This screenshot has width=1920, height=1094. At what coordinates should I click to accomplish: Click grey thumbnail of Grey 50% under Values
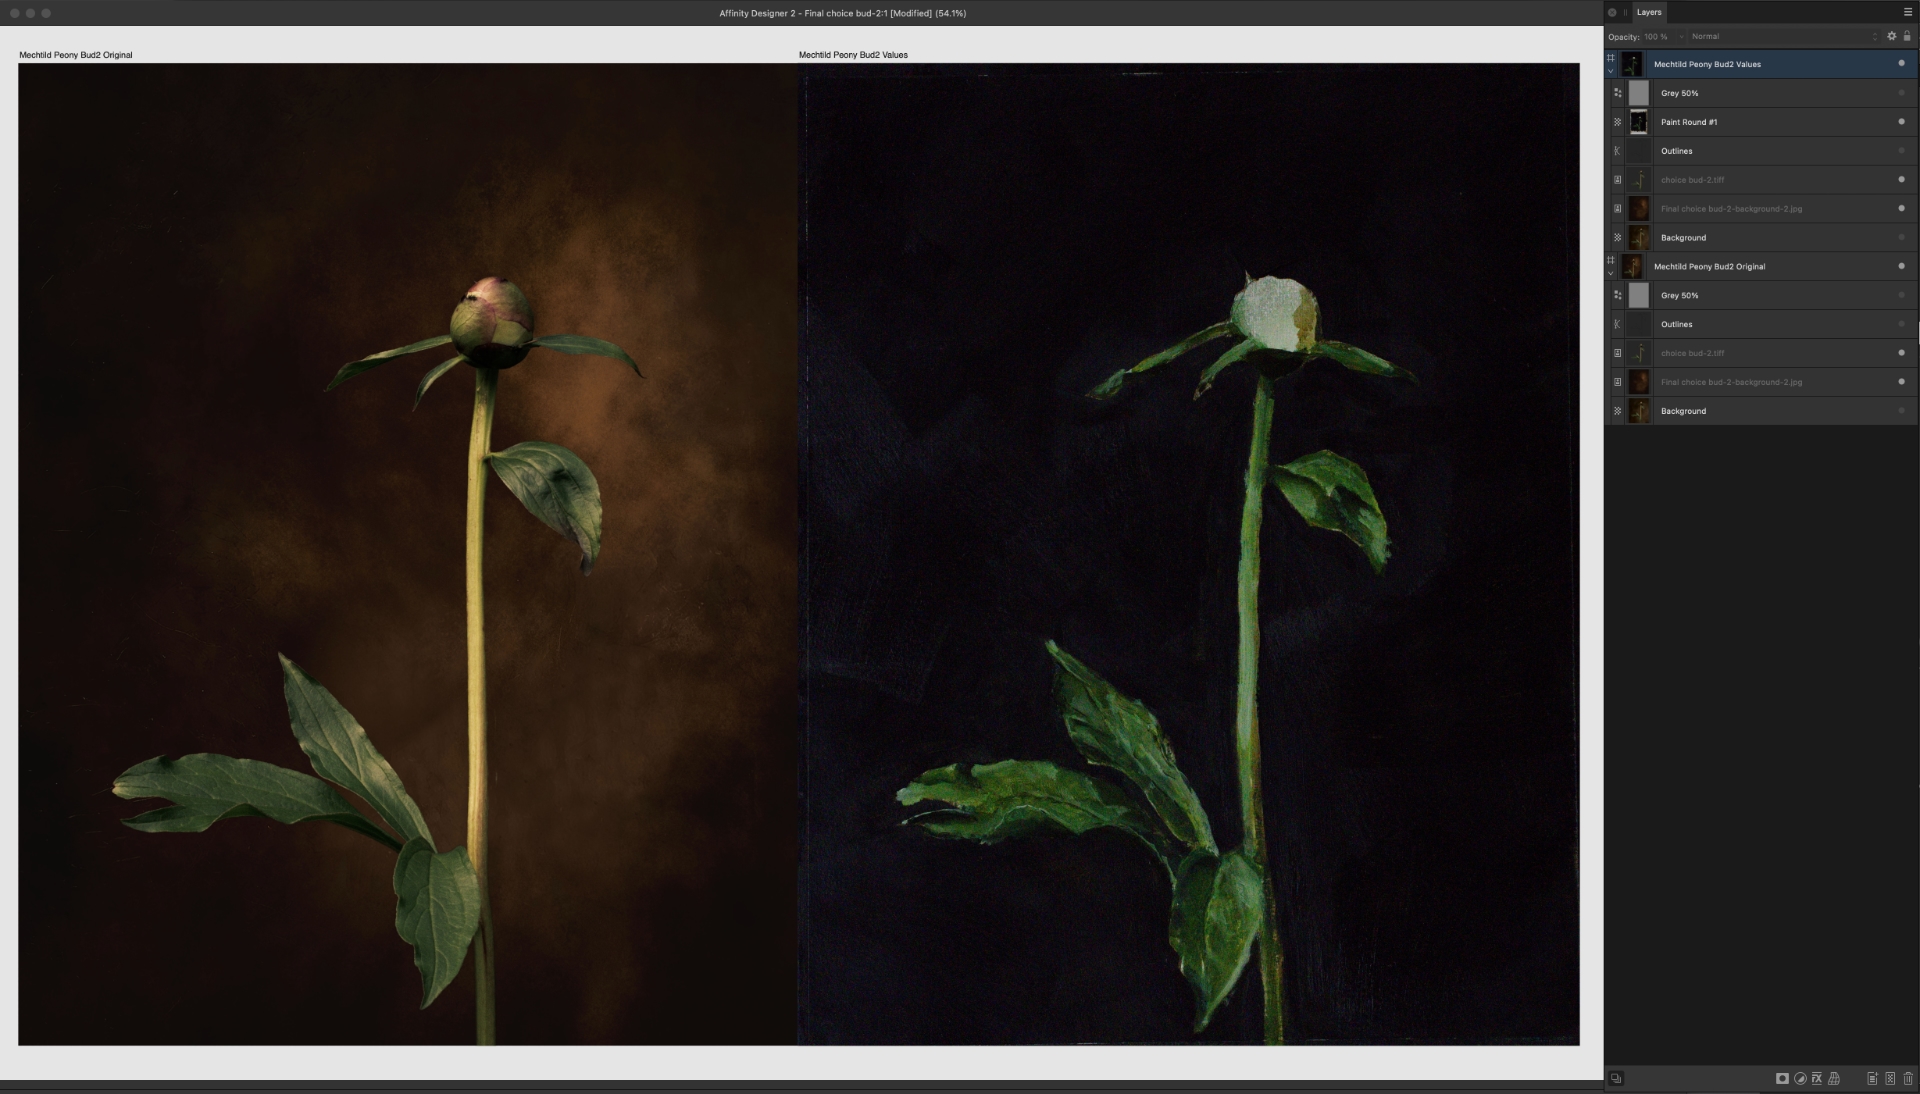point(1638,93)
